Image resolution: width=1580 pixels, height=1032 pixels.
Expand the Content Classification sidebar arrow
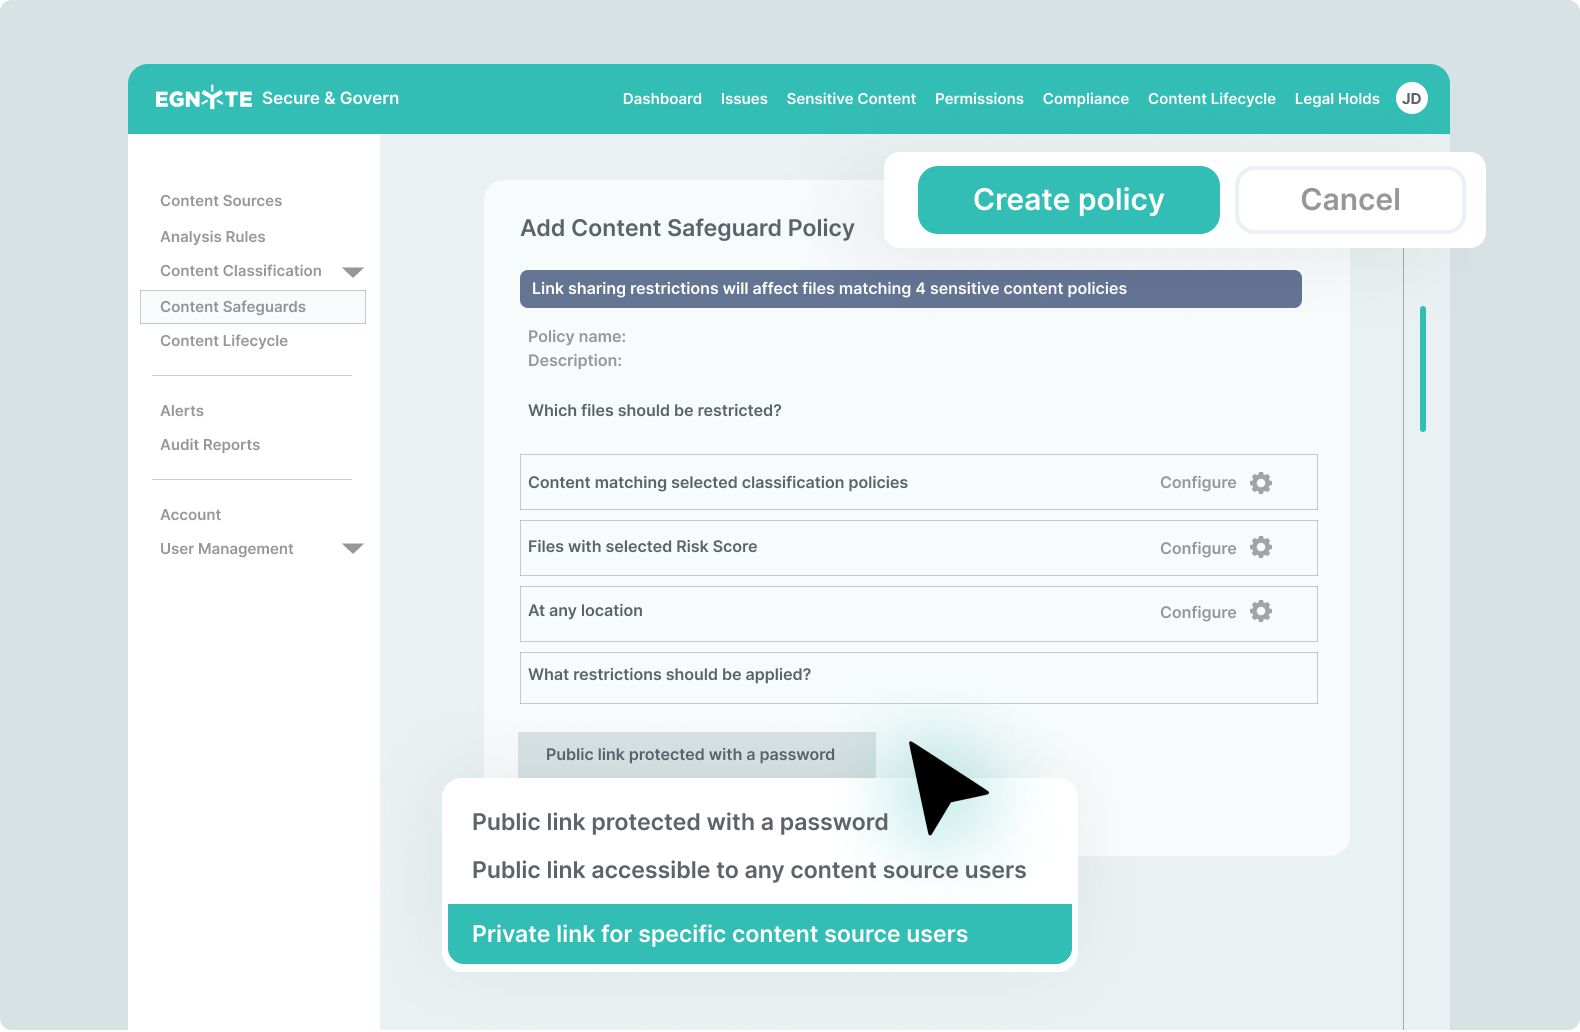353,272
